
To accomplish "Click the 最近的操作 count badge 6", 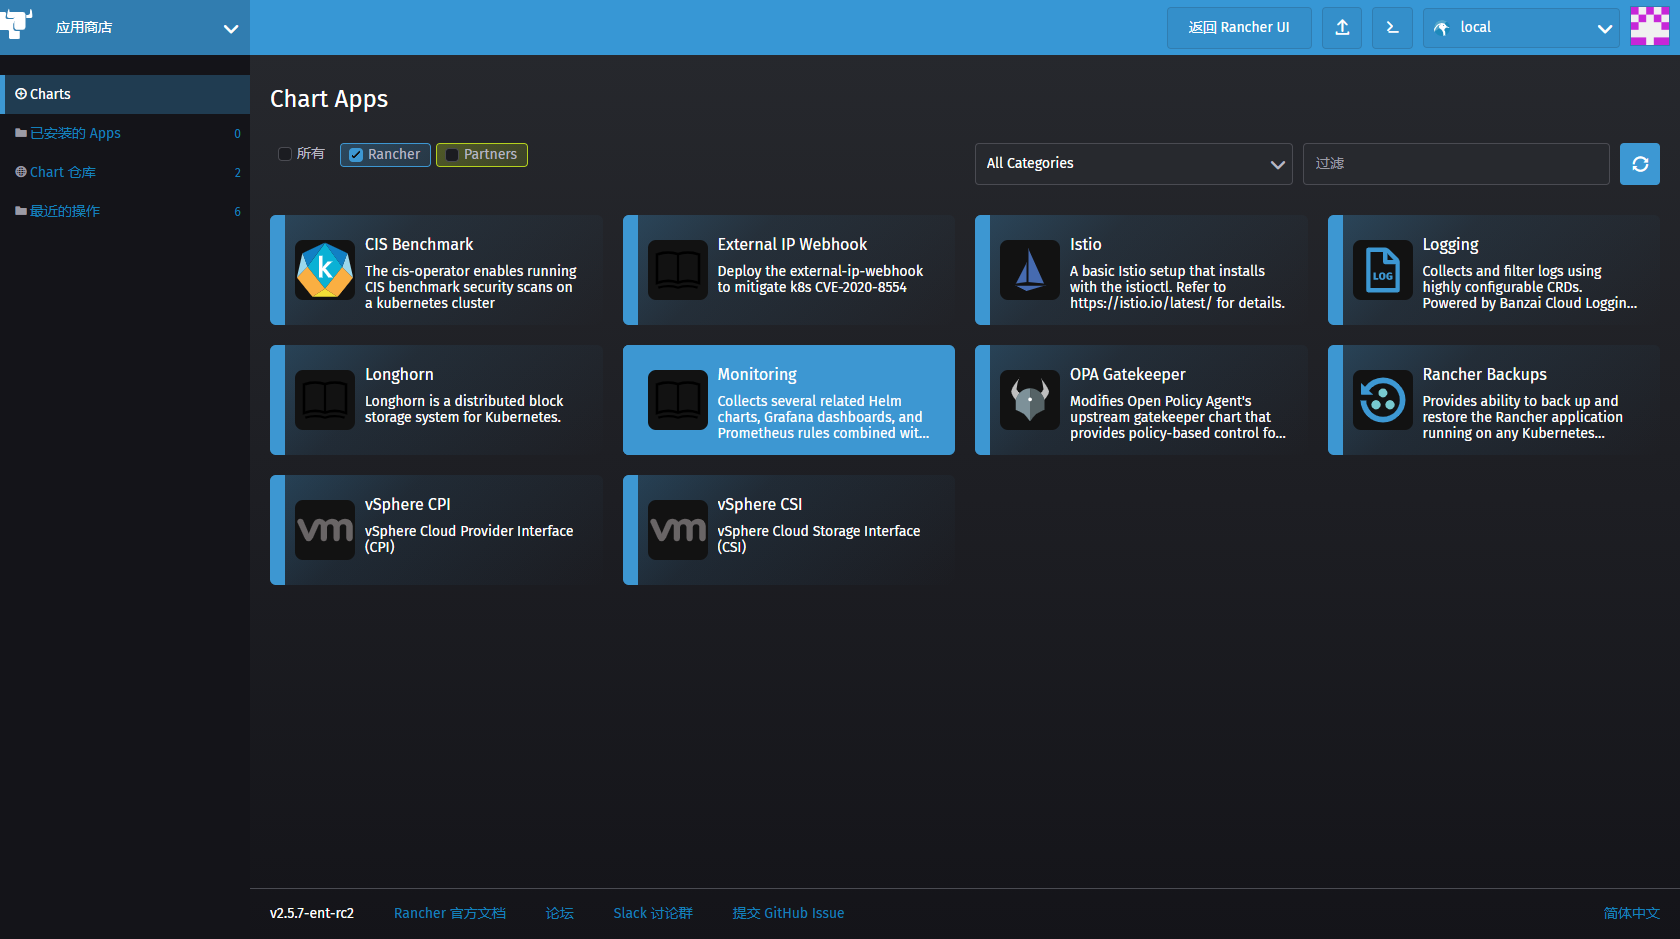I will pos(238,211).
